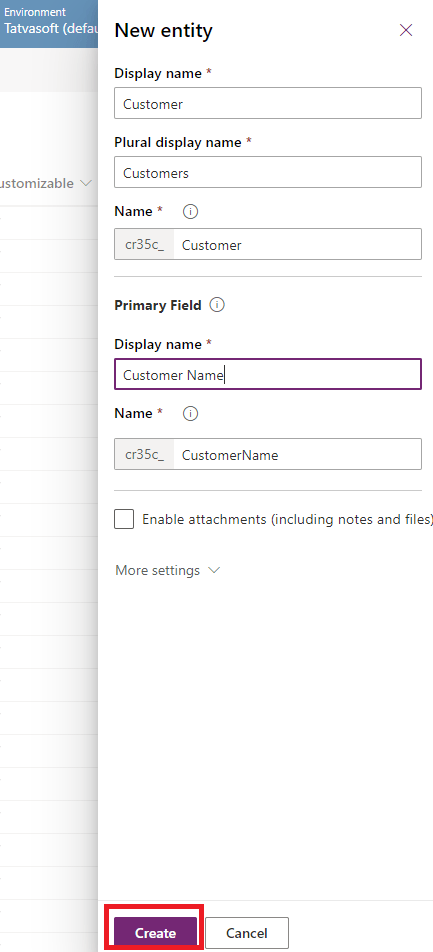Focus the Customer Name primary field display name
Screen dimensions: 433x952
point(268,374)
